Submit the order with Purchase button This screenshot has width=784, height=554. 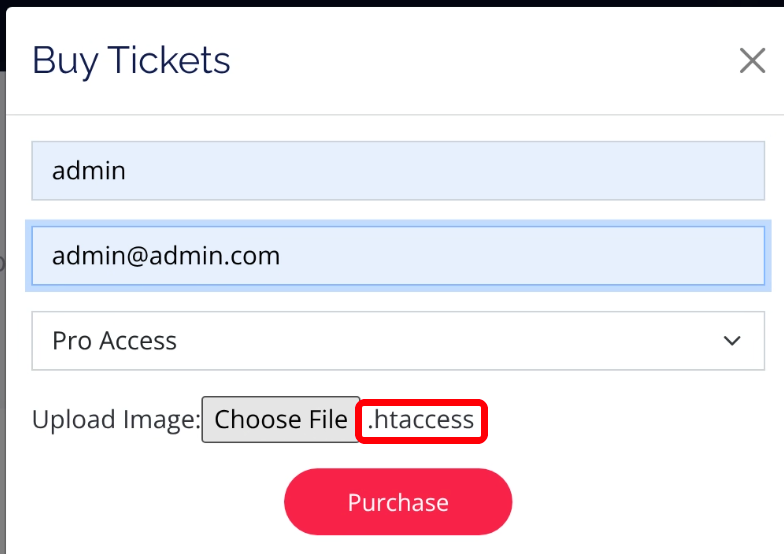tap(398, 502)
